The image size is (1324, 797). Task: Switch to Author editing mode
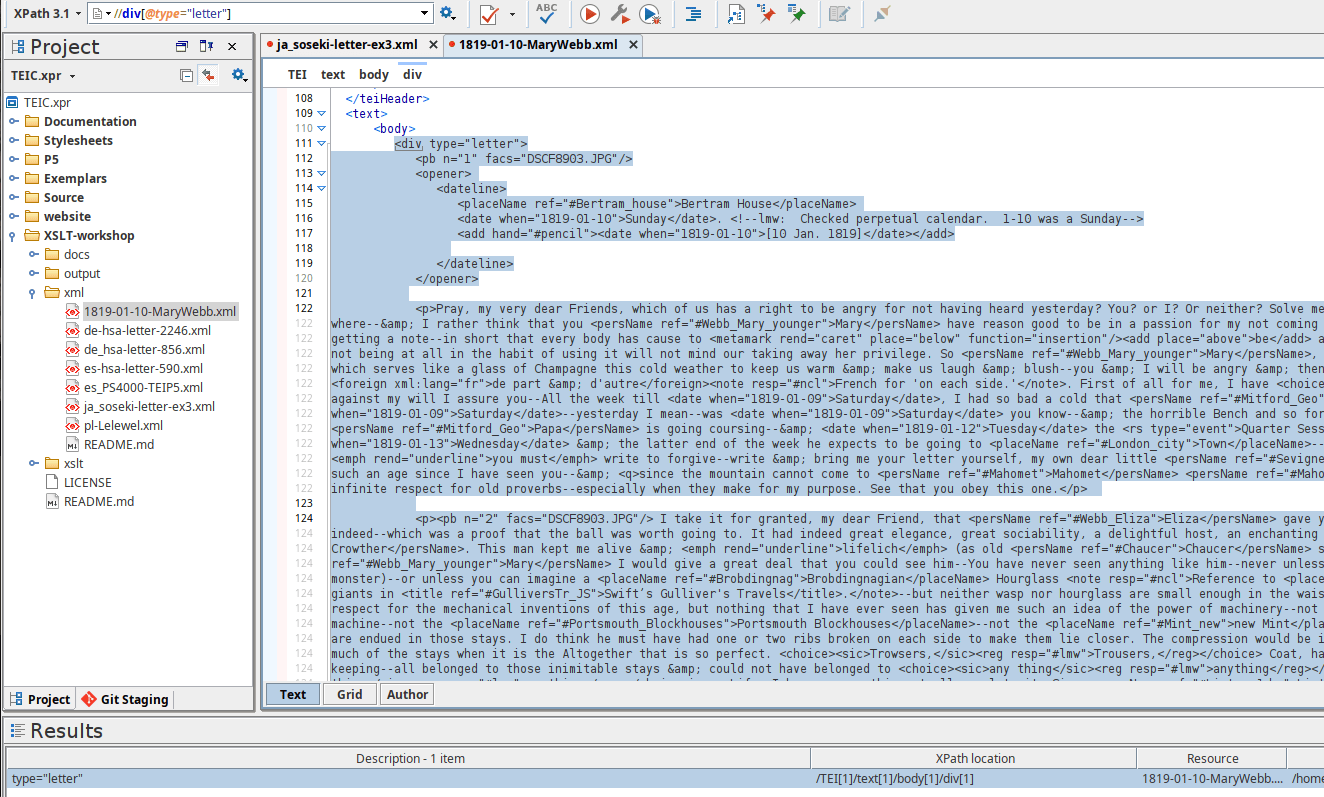[x=407, y=694]
